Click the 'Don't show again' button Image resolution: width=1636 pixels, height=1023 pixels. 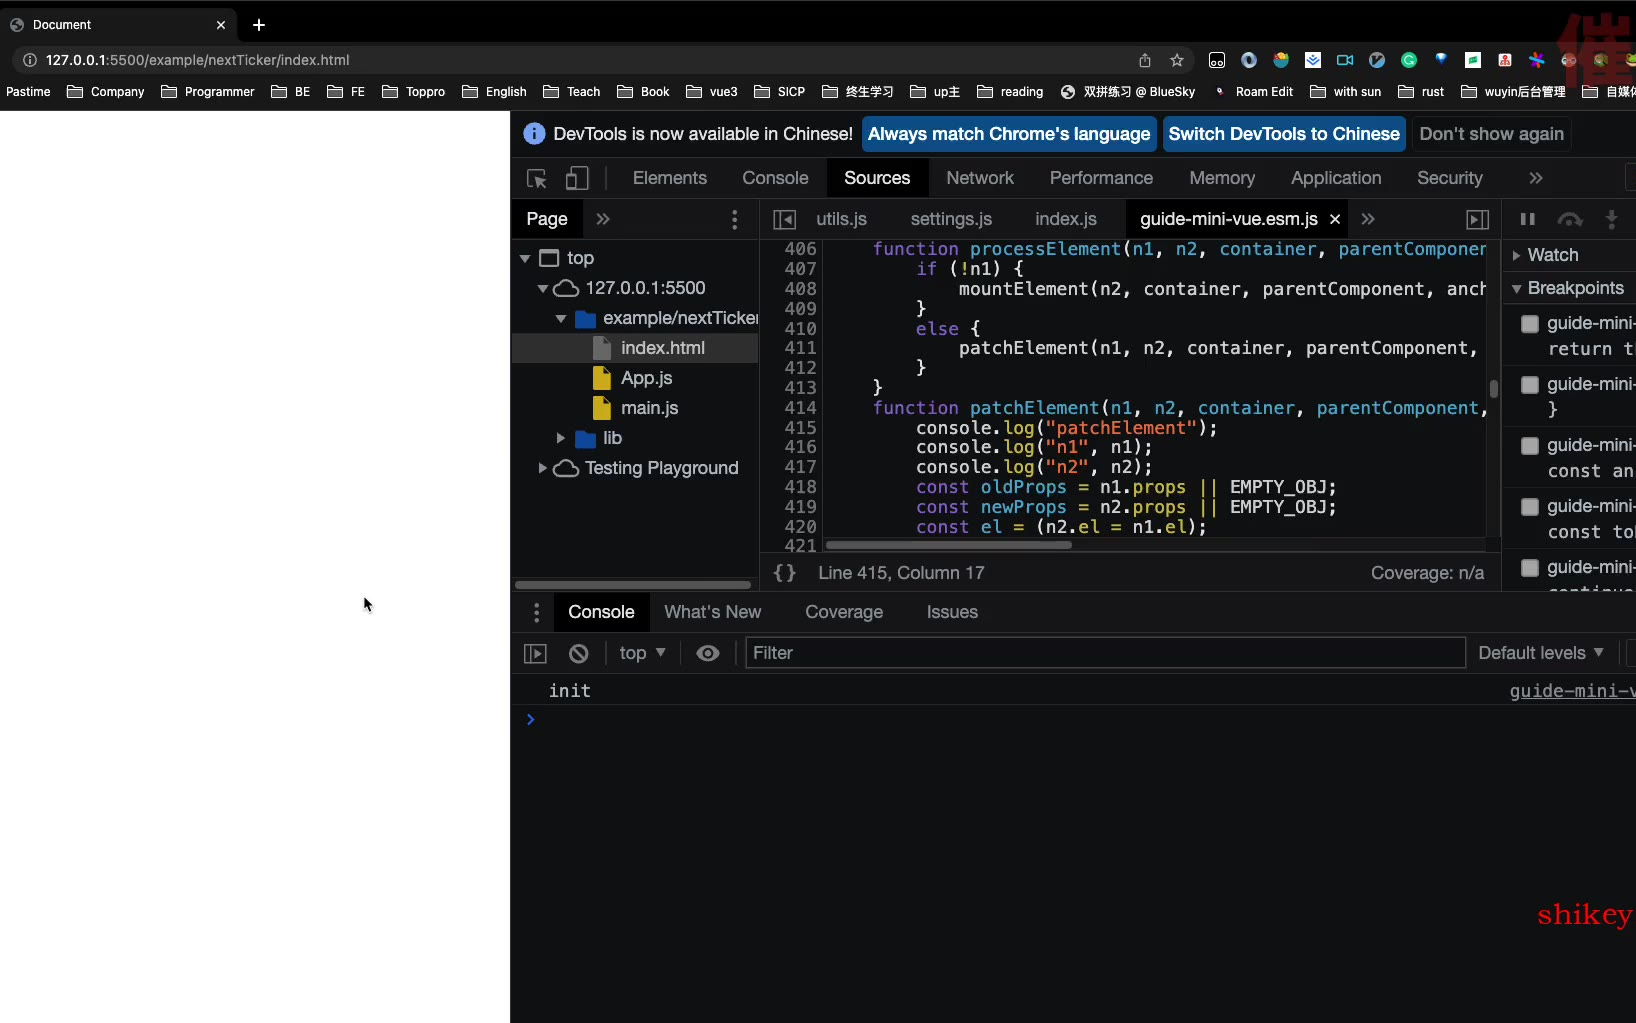pos(1490,134)
